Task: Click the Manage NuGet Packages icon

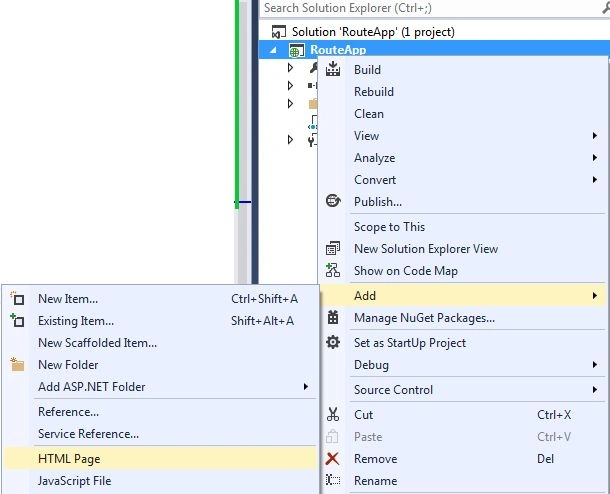Action: tap(333, 317)
